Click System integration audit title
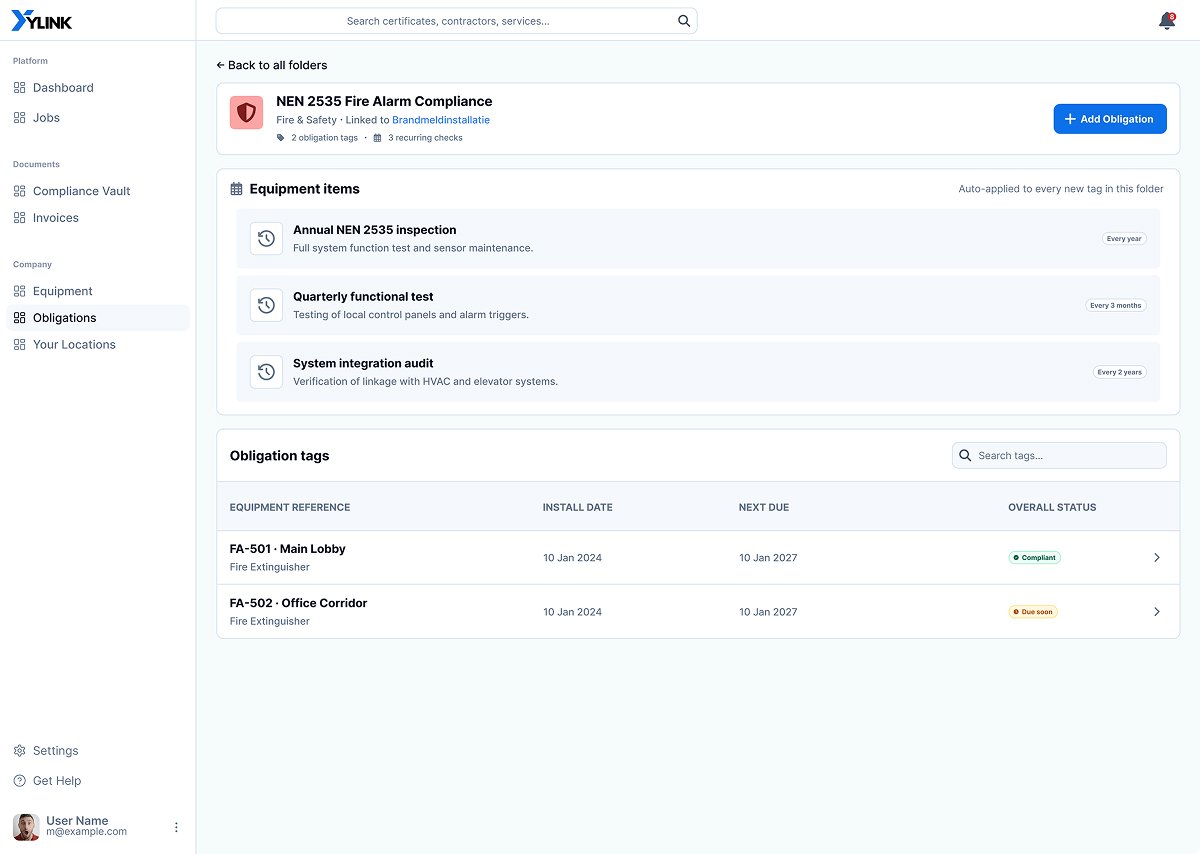The width and height of the screenshot is (1200, 854). coord(363,364)
